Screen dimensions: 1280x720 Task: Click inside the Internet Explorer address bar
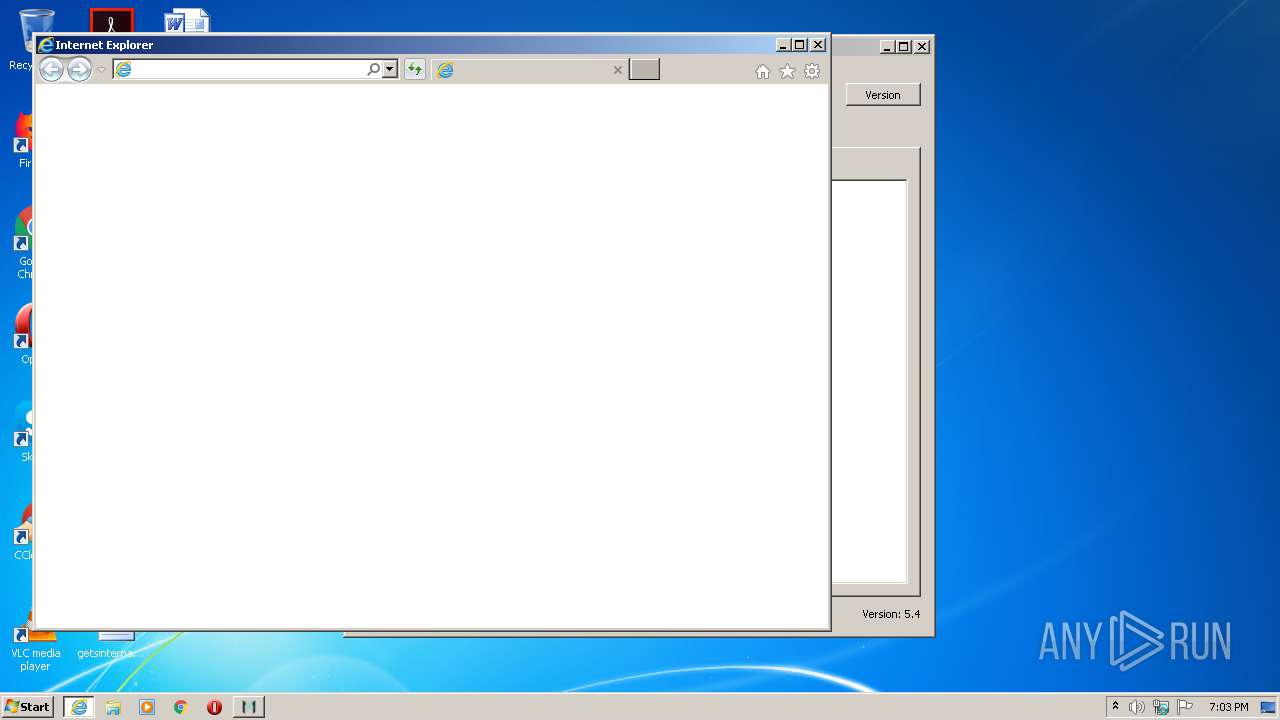240,69
